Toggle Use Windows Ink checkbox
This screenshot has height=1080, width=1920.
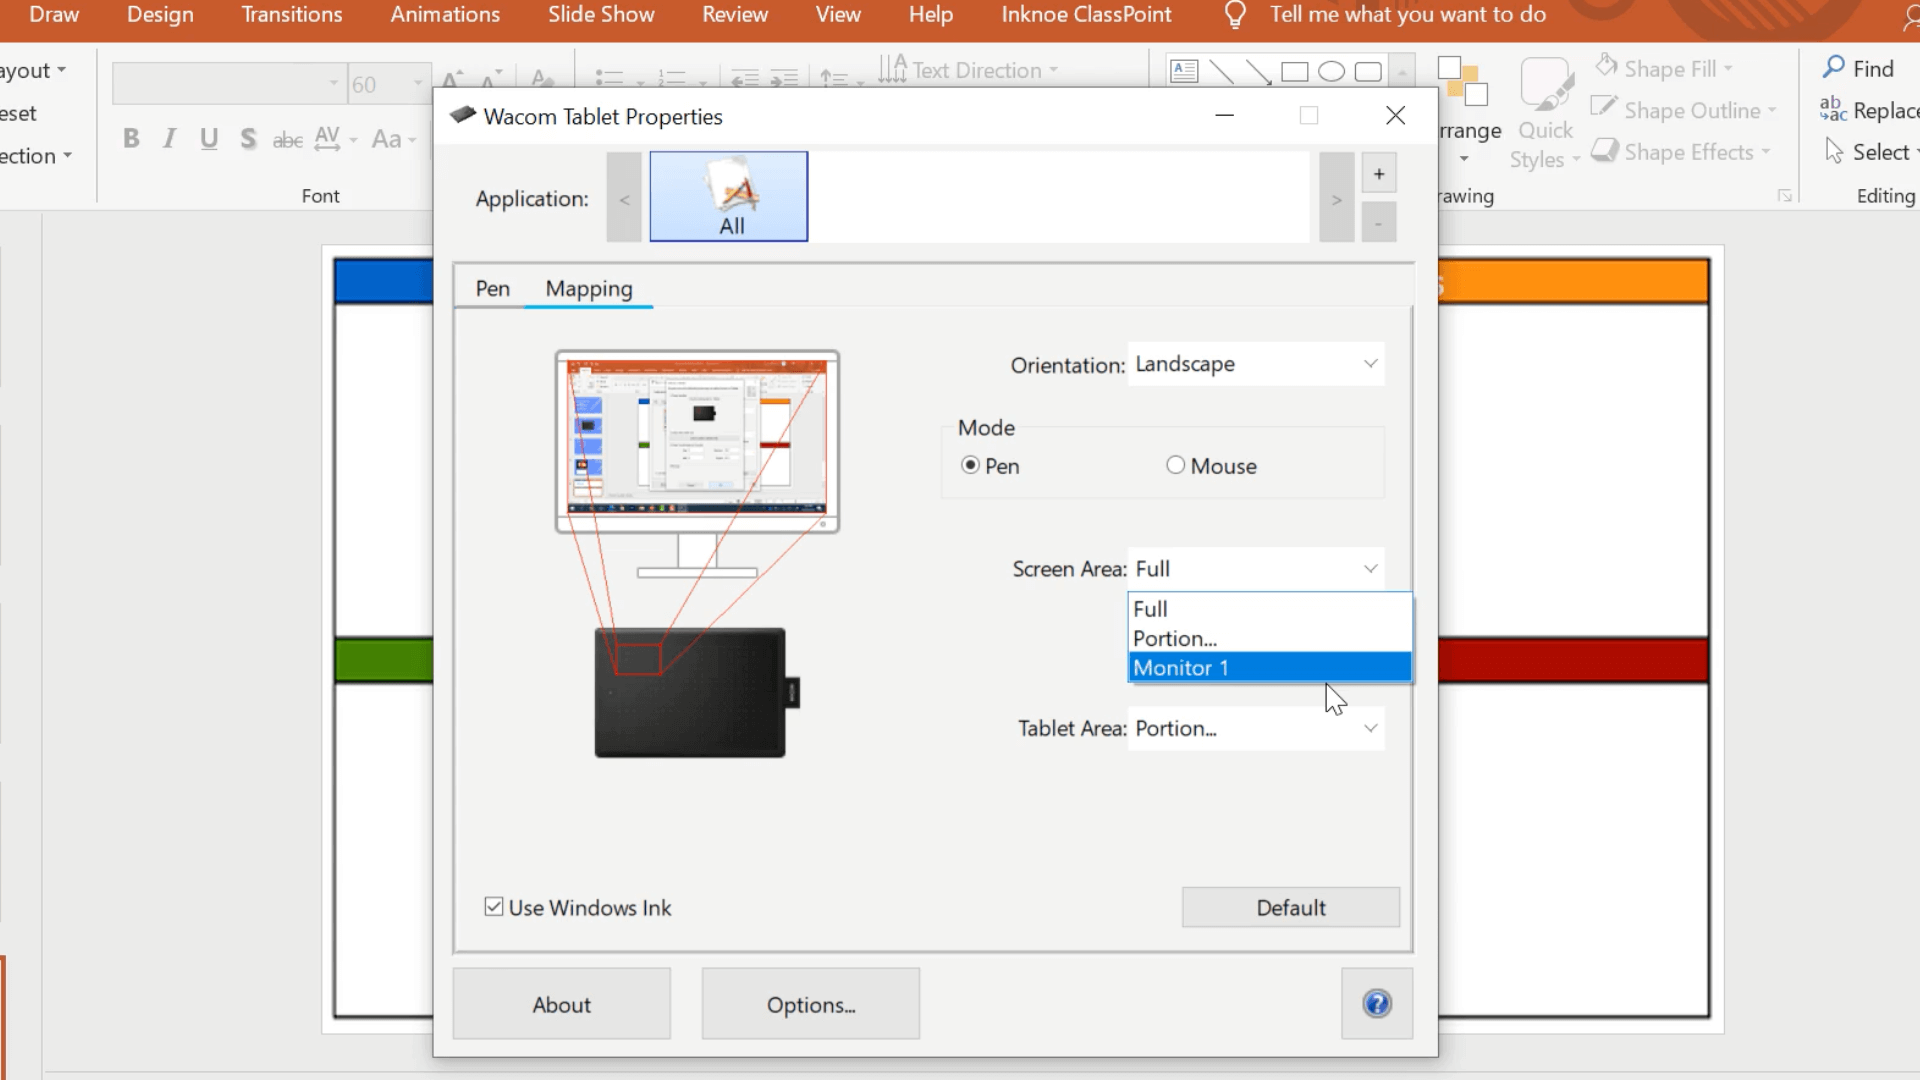494,907
